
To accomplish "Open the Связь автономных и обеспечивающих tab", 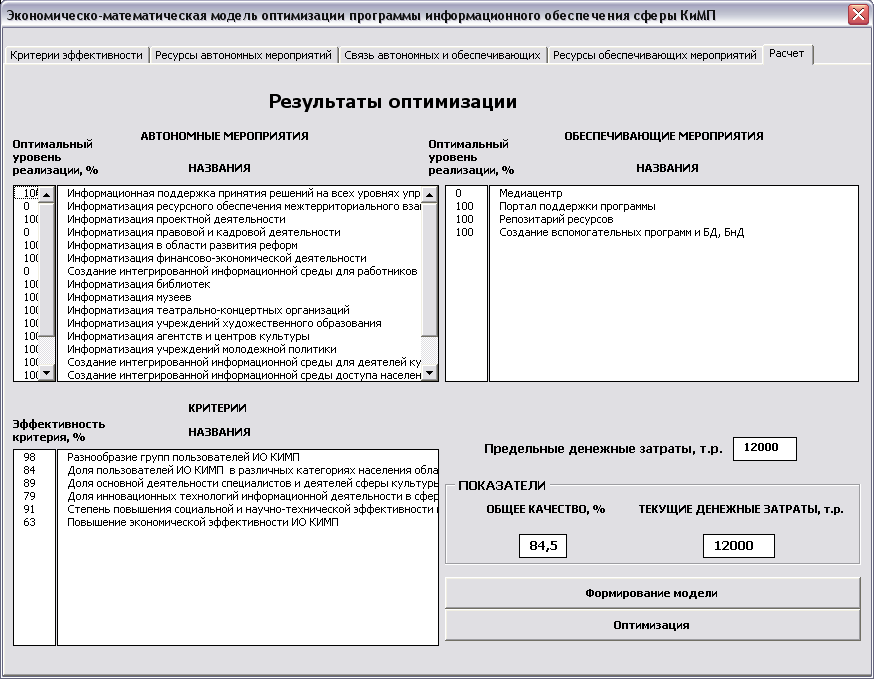I will [x=442, y=55].
